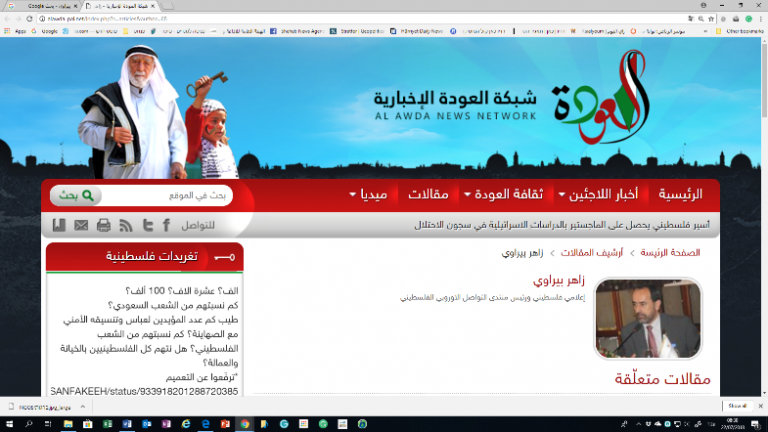The width and height of the screenshot is (768, 432).
Task: Click the browser Back arrow
Action: [x=7, y=19]
